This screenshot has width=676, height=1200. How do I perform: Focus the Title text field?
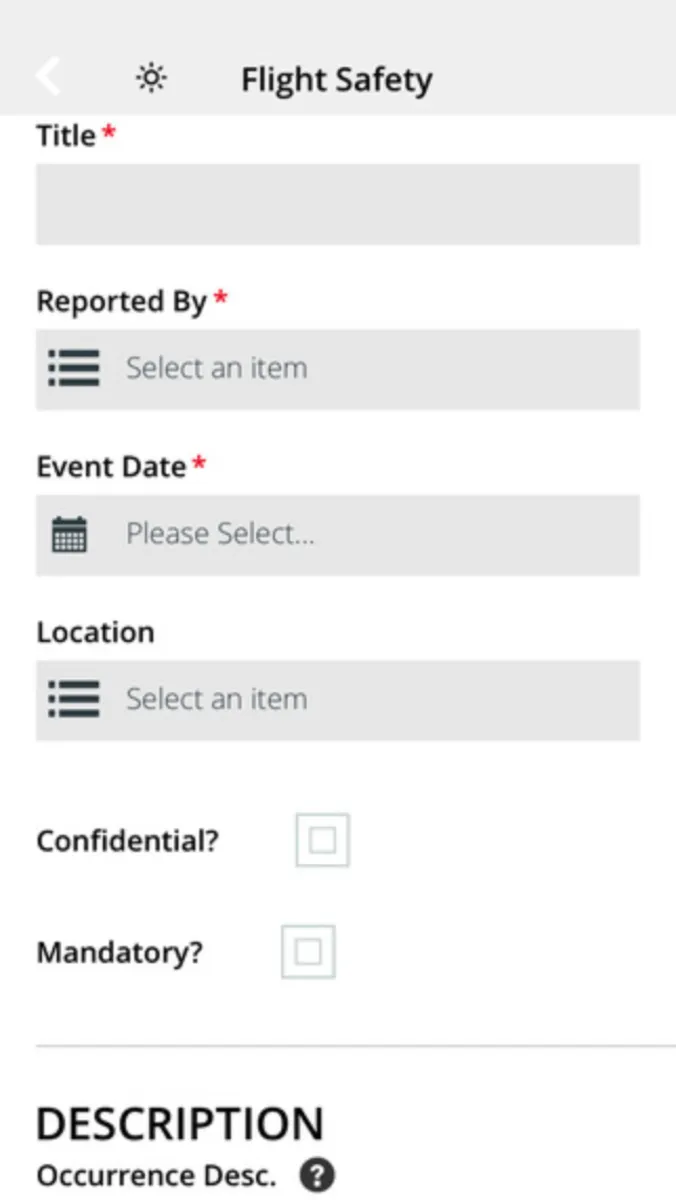click(x=338, y=204)
